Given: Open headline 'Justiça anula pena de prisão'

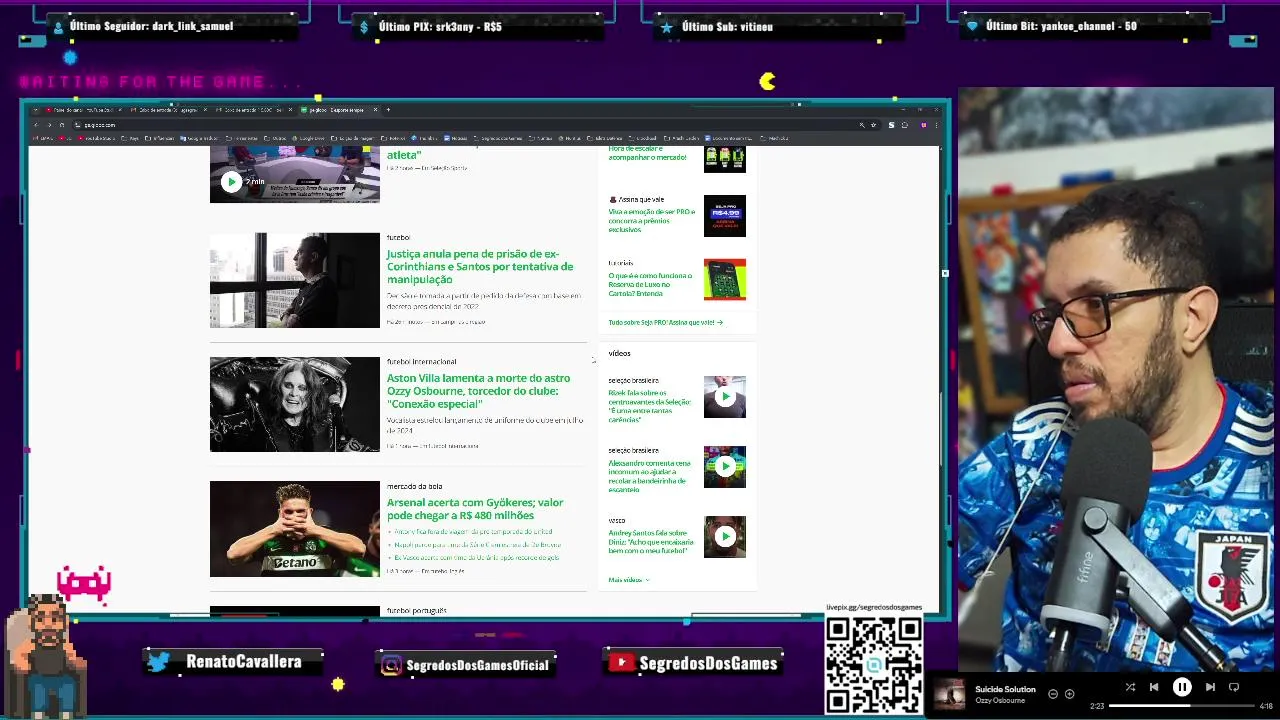Looking at the screenshot, I should point(480,266).
